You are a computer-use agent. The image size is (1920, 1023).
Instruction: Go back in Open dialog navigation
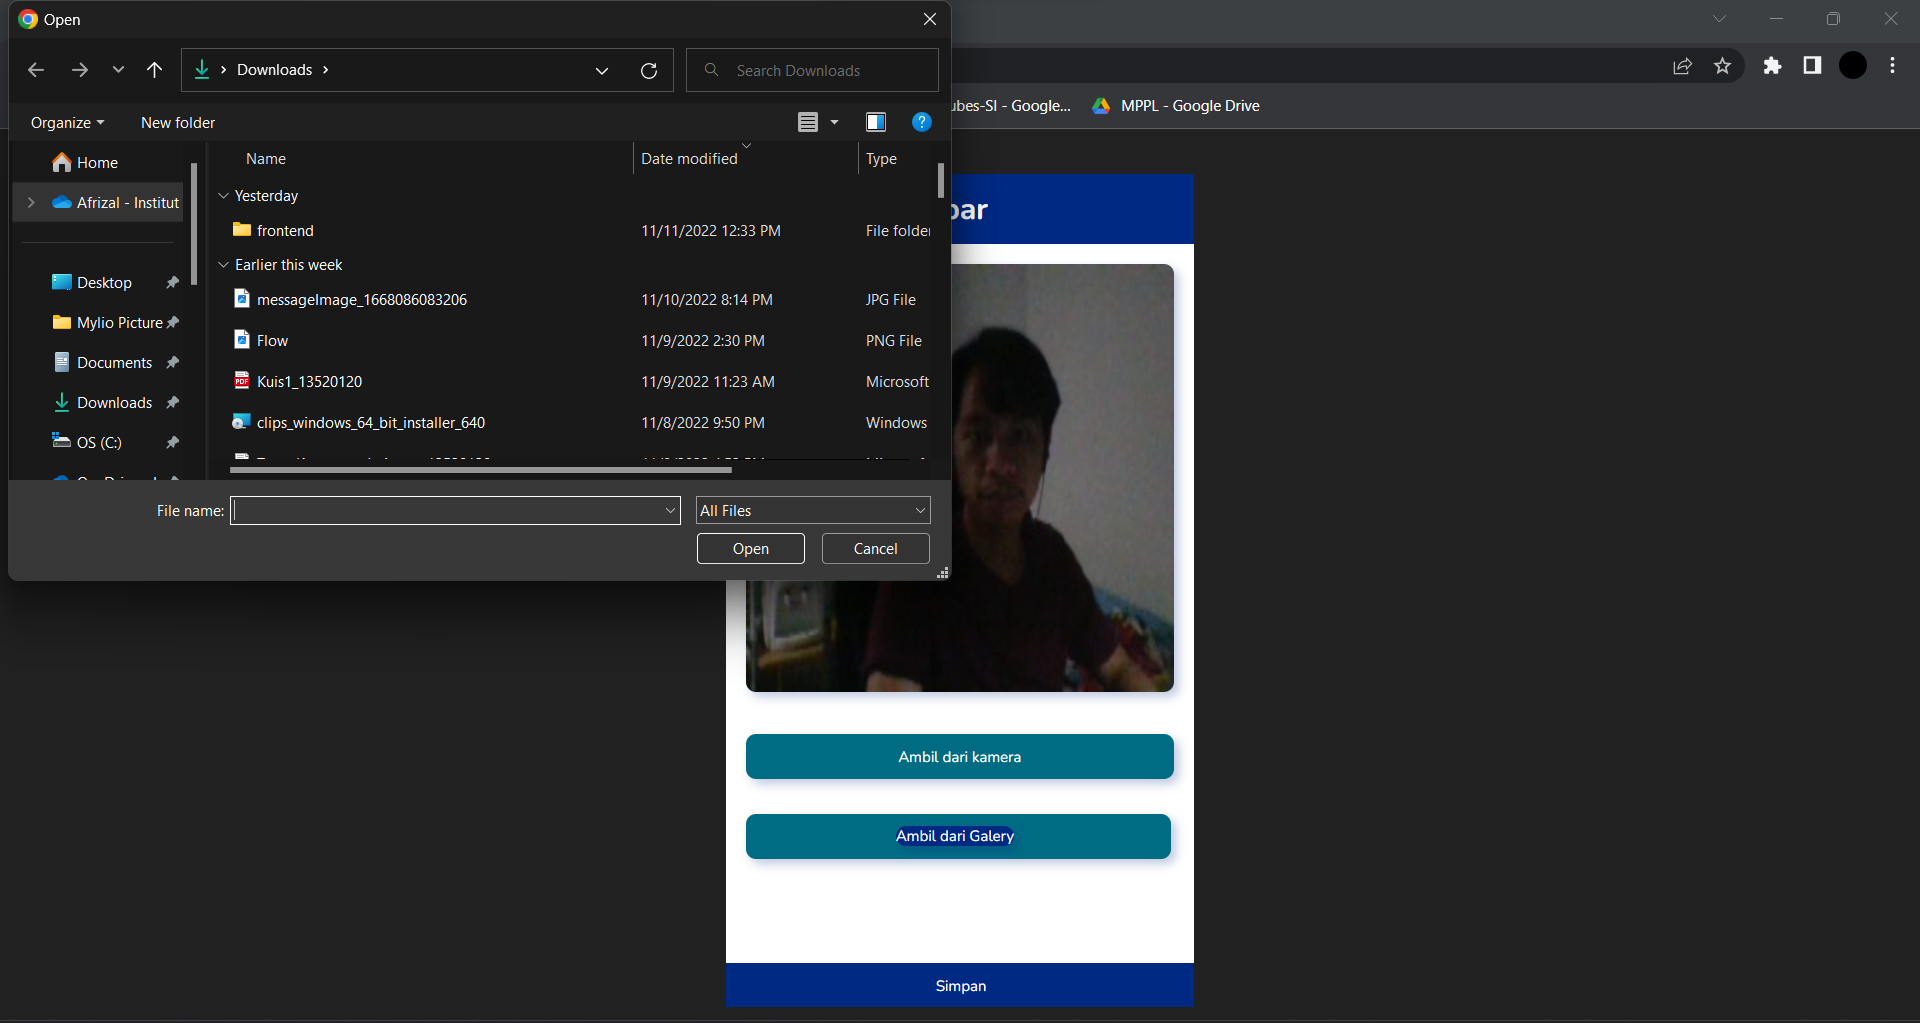tap(36, 70)
